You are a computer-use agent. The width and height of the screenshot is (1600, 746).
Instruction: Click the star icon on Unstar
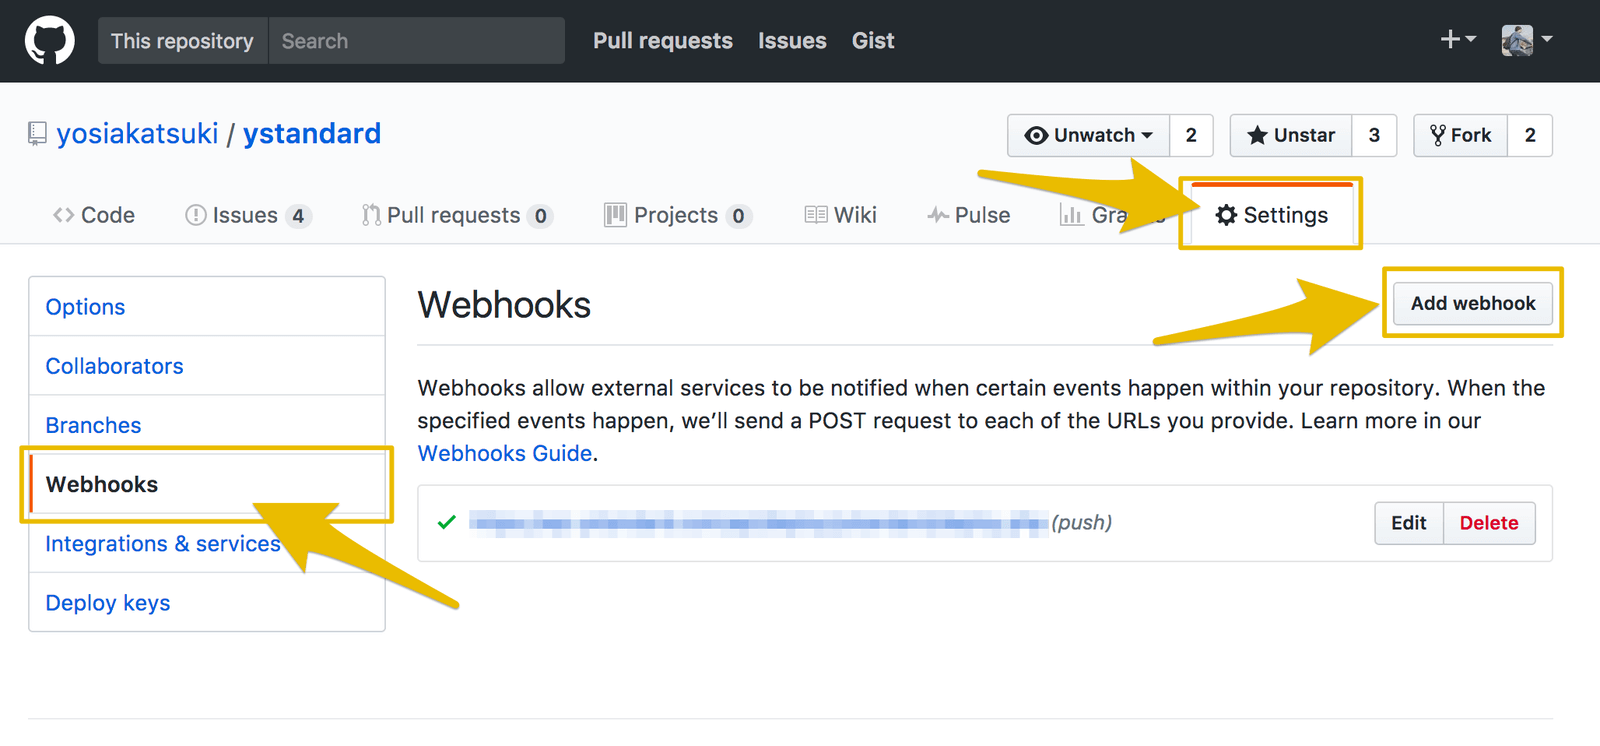click(1257, 135)
